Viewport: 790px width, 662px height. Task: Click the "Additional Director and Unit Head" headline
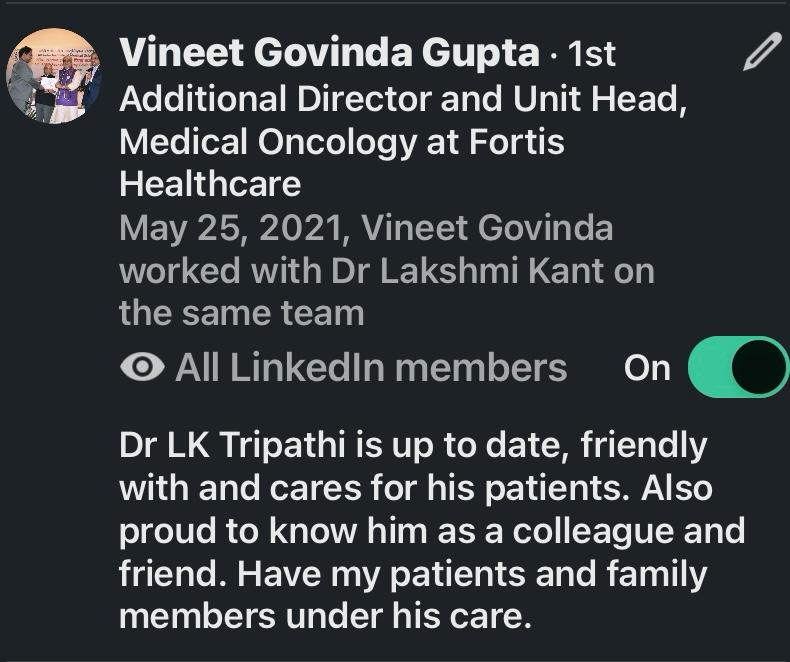point(403,99)
